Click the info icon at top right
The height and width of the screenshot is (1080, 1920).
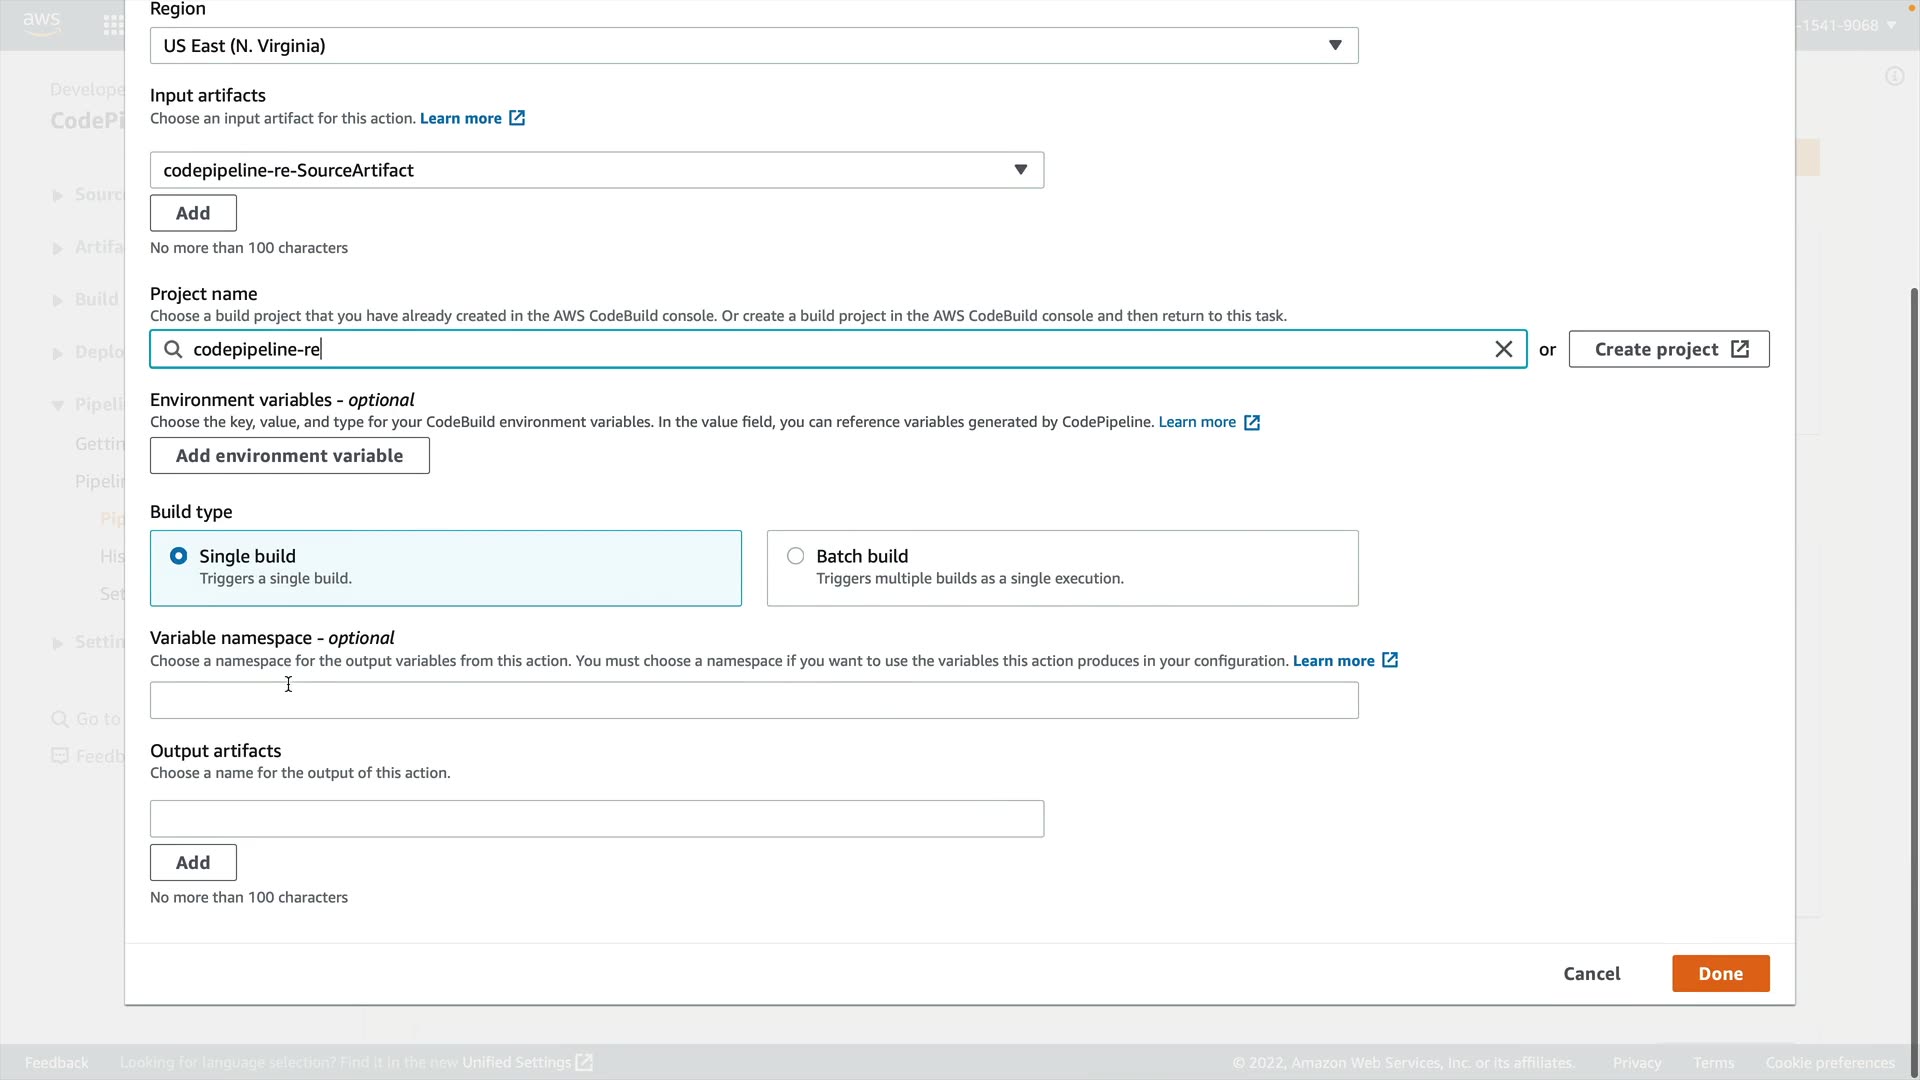[1894, 77]
